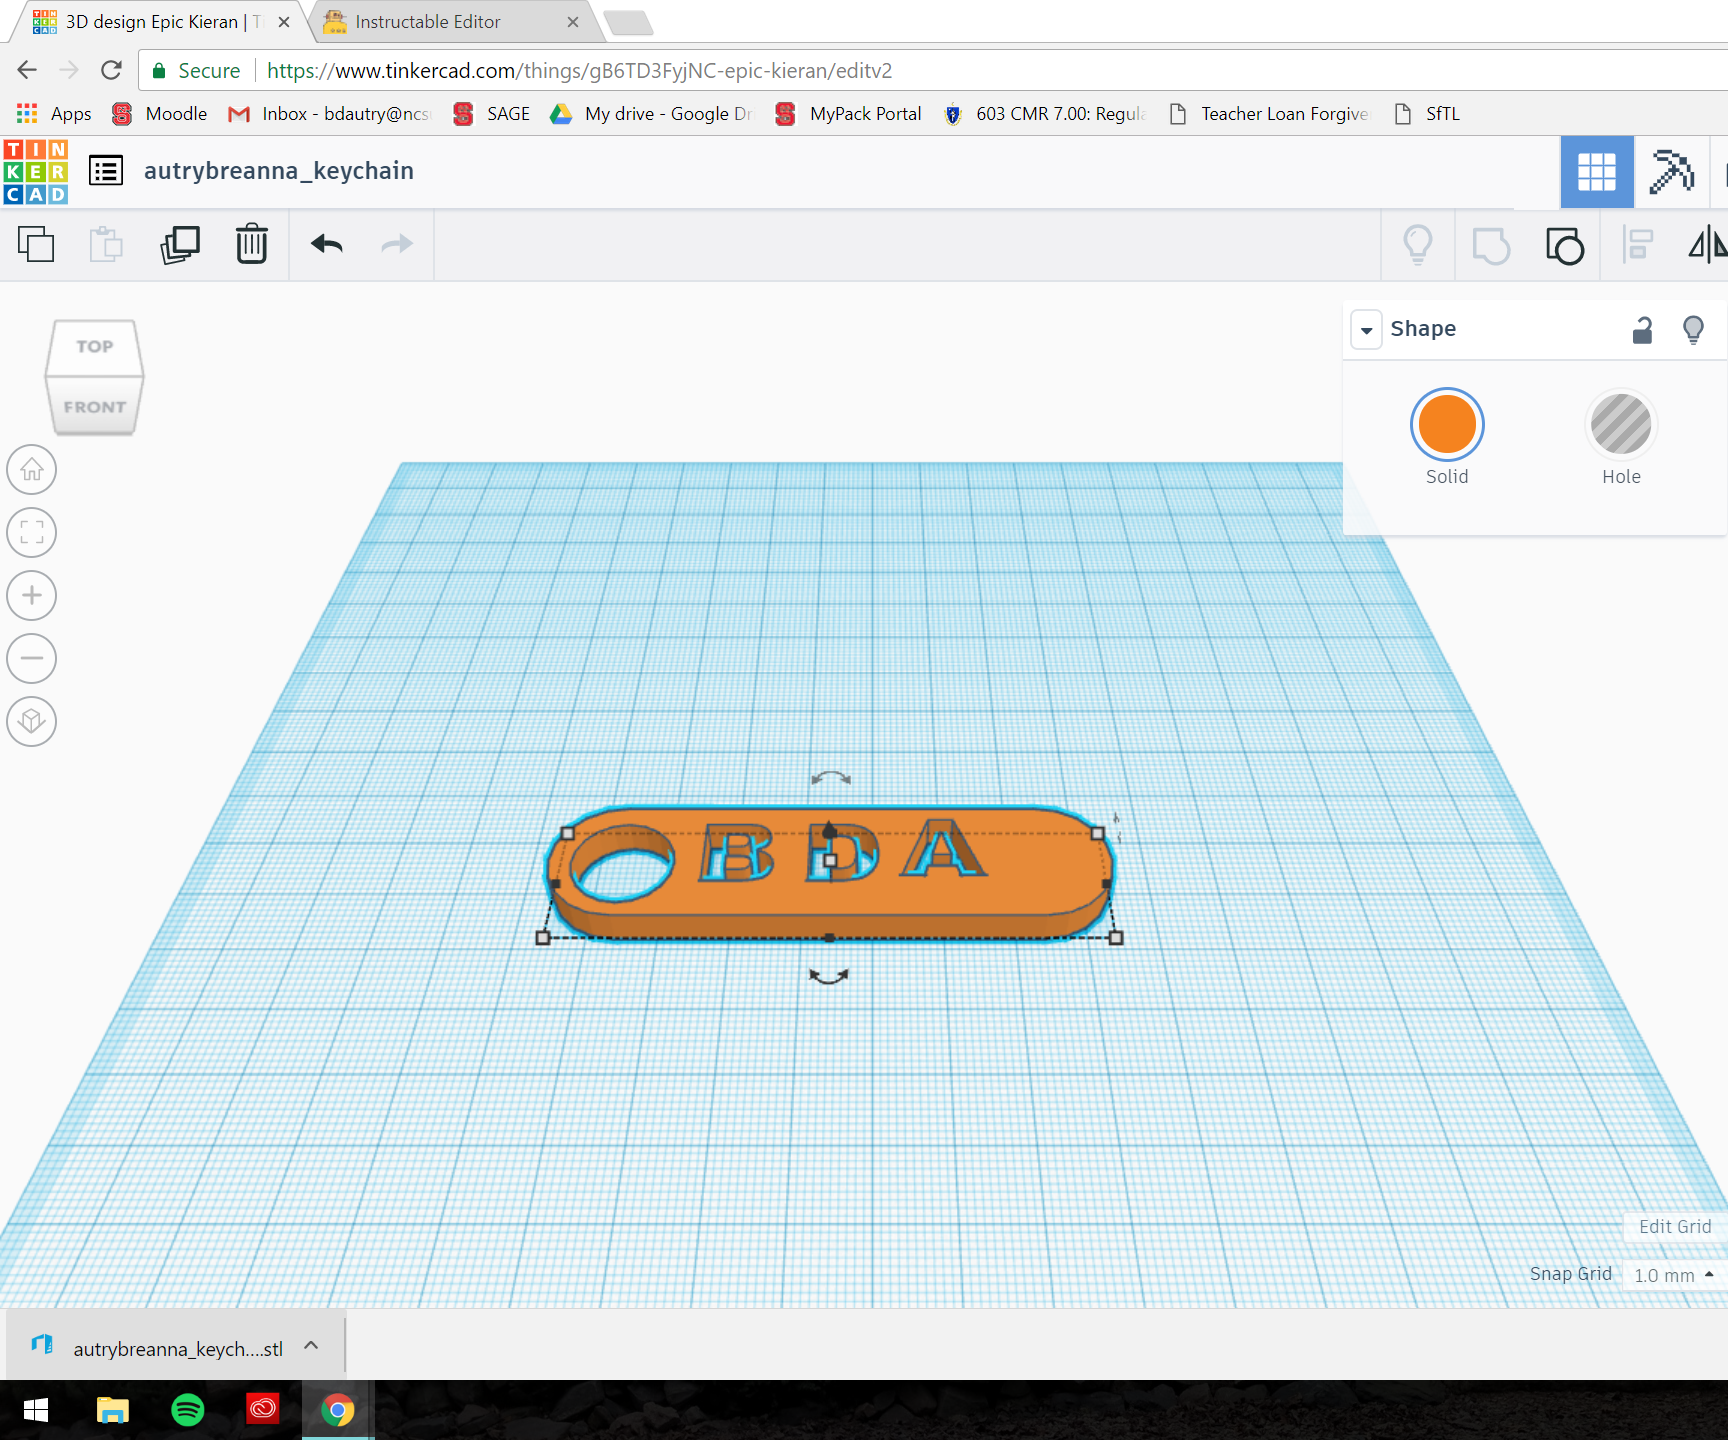The height and width of the screenshot is (1440, 1728).
Task: Open Apps bookmark
Action: click(54, 114)
